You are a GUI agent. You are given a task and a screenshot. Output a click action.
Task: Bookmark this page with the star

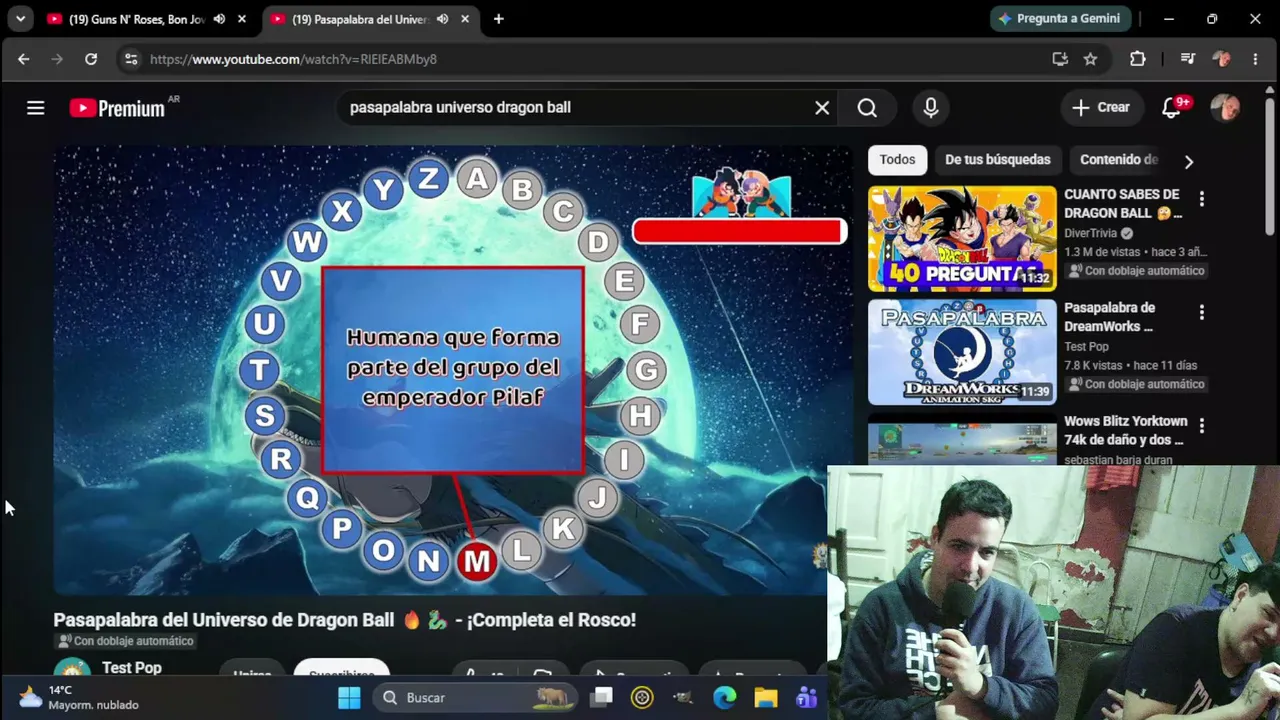point(1090,59)
